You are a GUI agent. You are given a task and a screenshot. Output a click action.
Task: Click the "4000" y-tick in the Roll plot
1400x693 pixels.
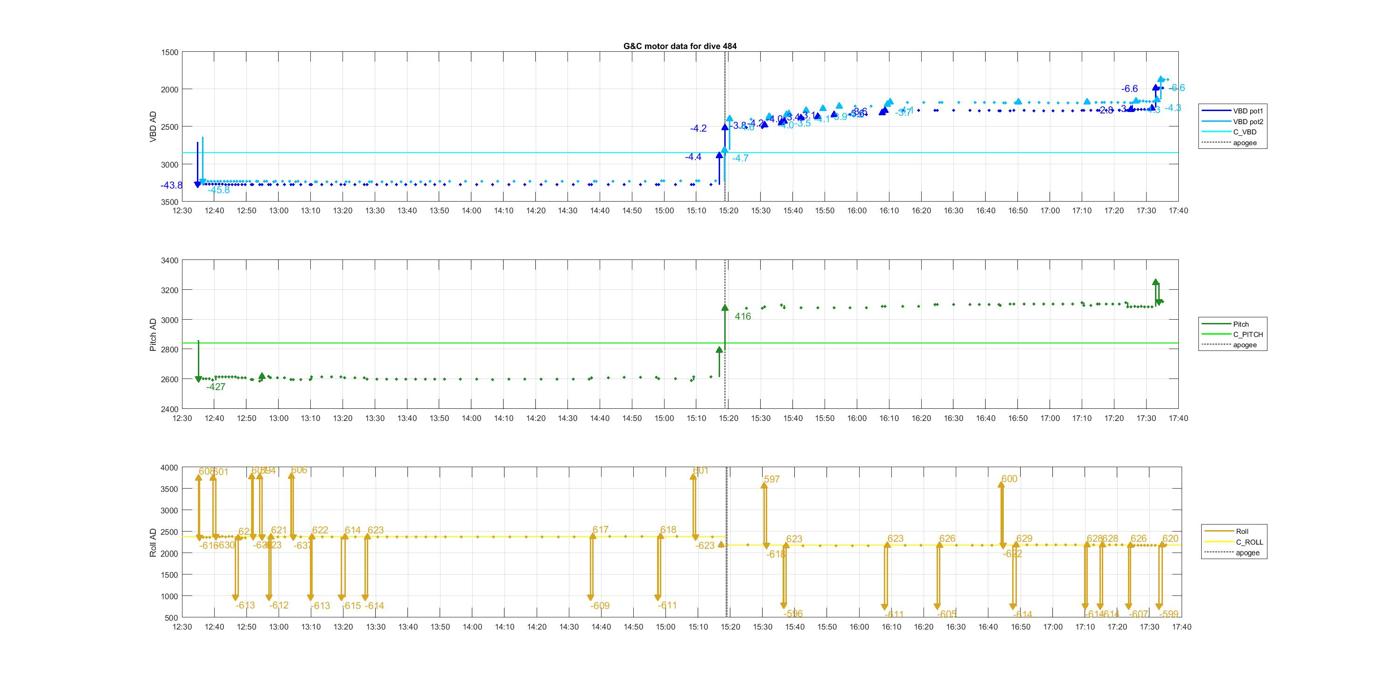(170, 468)
